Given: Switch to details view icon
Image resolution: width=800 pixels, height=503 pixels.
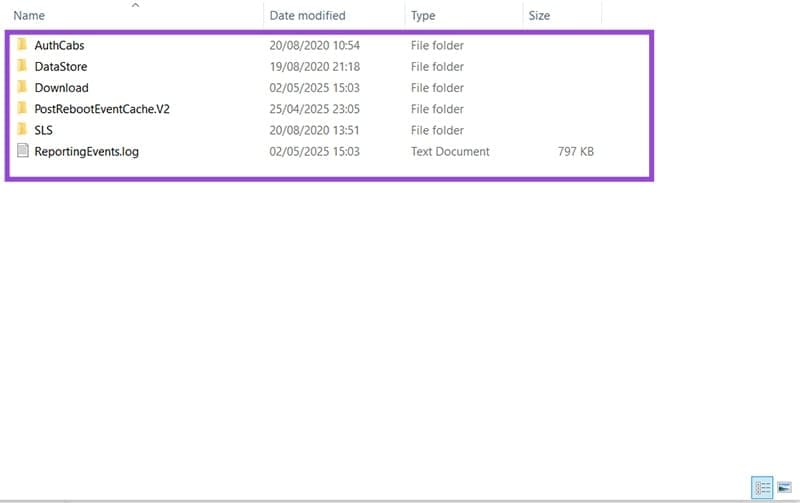Looking at the screenshot, I should [762, 488].
